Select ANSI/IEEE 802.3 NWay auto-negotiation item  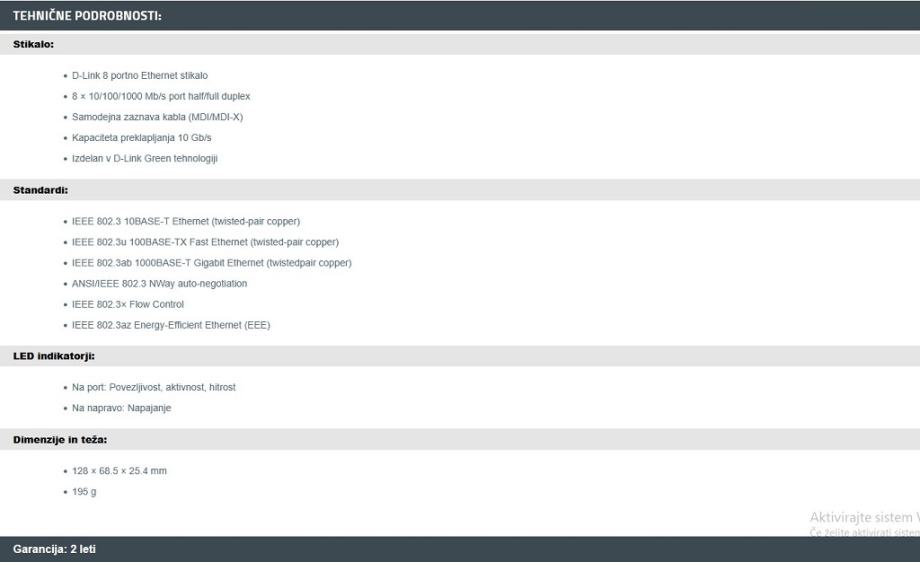159,284
